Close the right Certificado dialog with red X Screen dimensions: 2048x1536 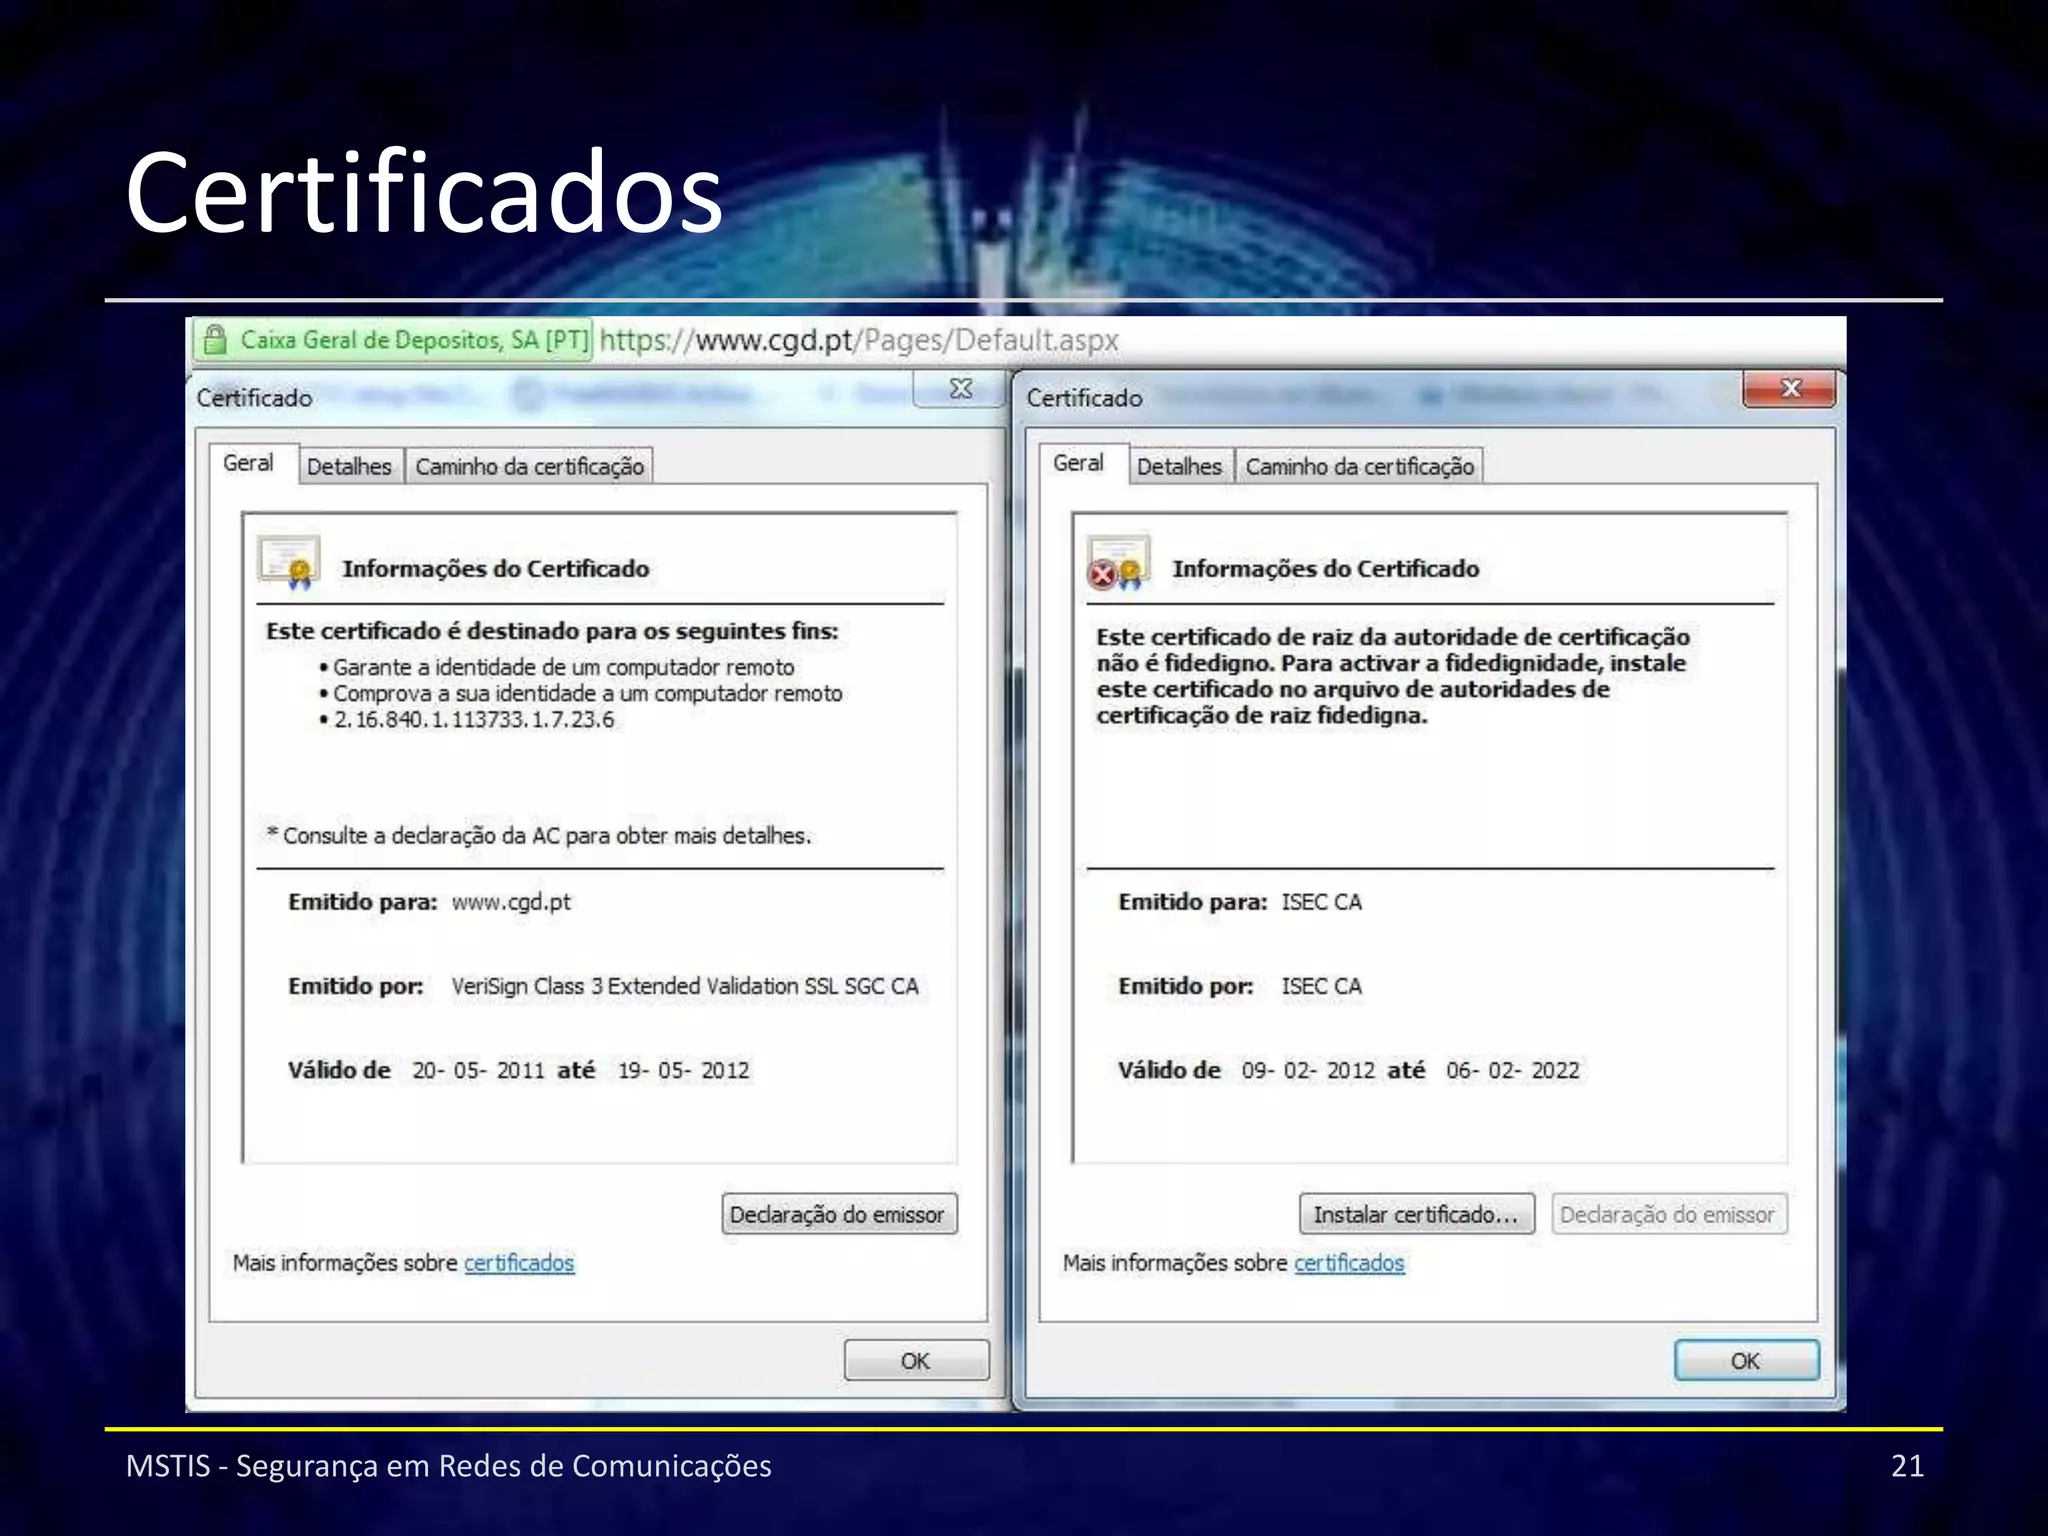coord(1789,388)
